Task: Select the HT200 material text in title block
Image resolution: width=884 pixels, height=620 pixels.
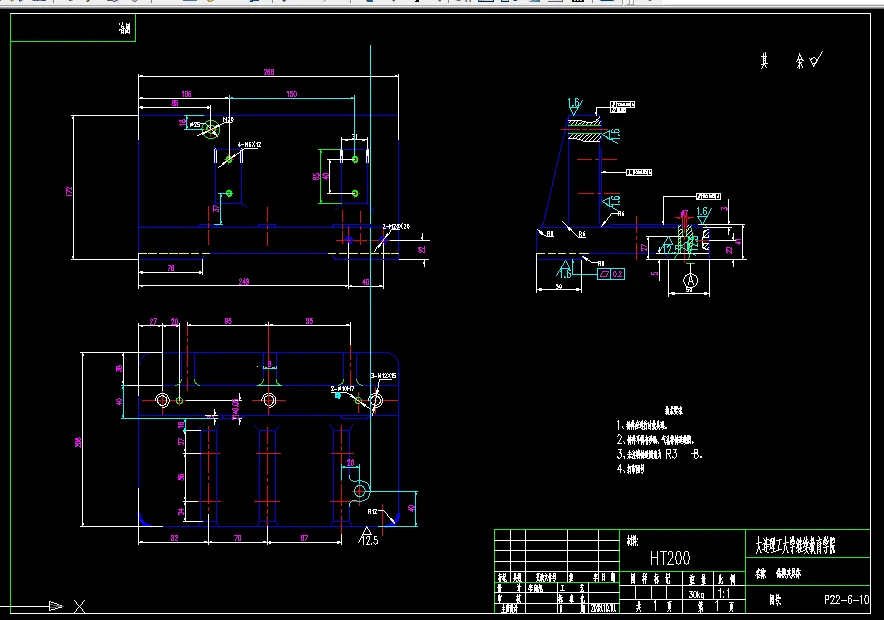Action: tap(670, 559)
